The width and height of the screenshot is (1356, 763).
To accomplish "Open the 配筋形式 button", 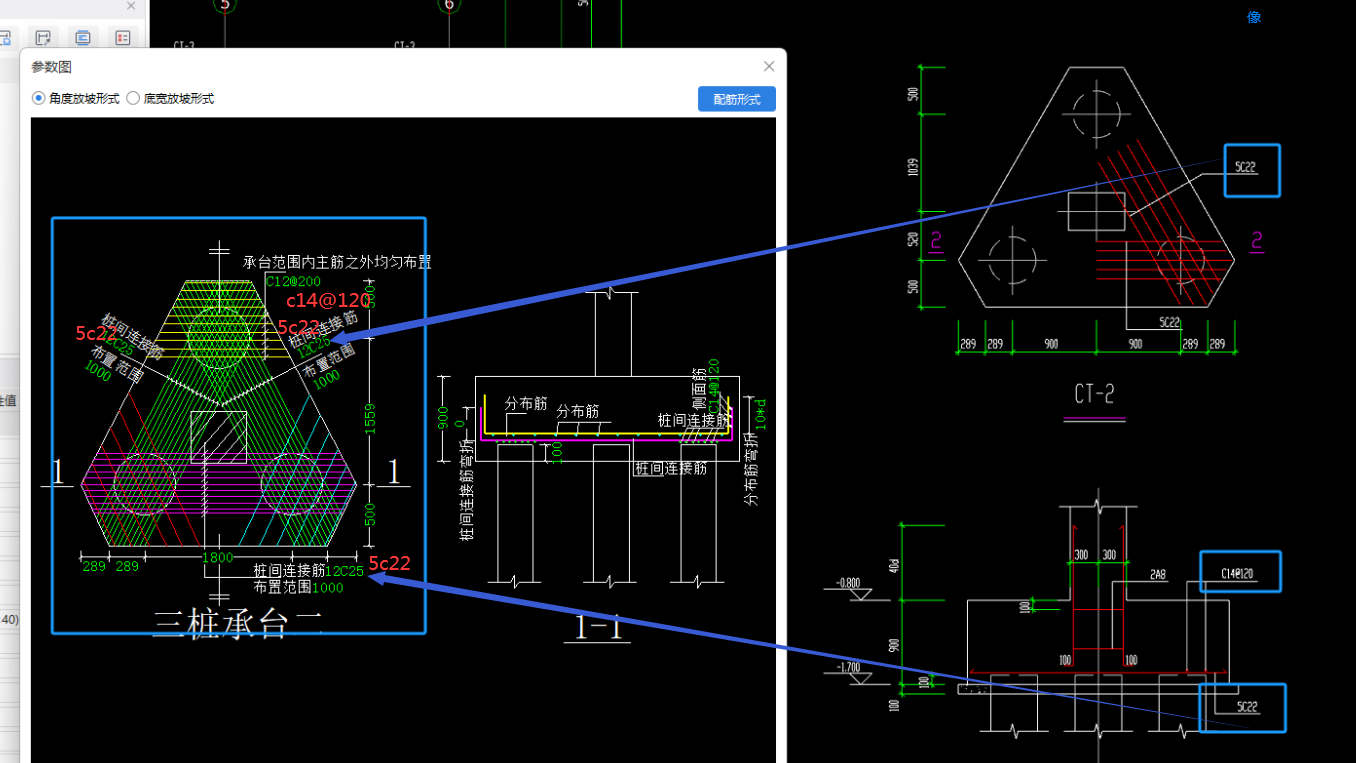I will (x=737, y=99).
